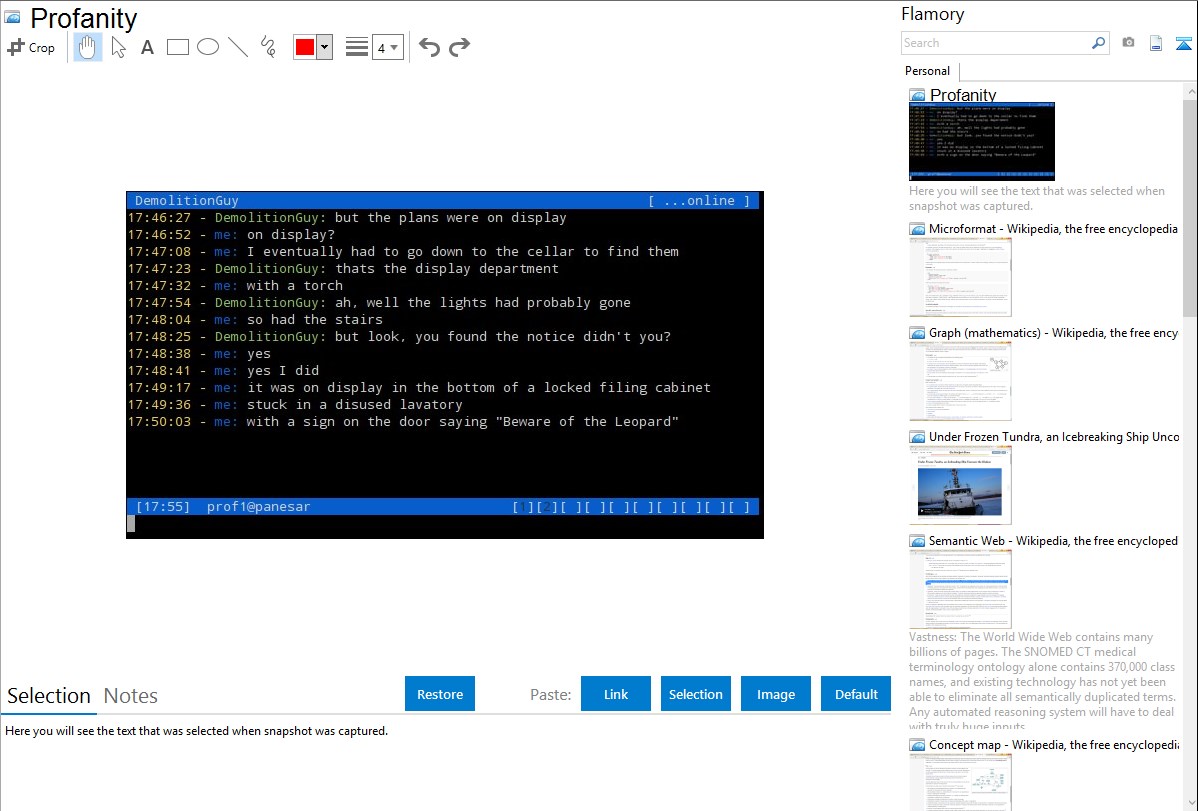Screen dimensions: 1198x811
Task: Select the straight line tool
Action: click(238, 47)
